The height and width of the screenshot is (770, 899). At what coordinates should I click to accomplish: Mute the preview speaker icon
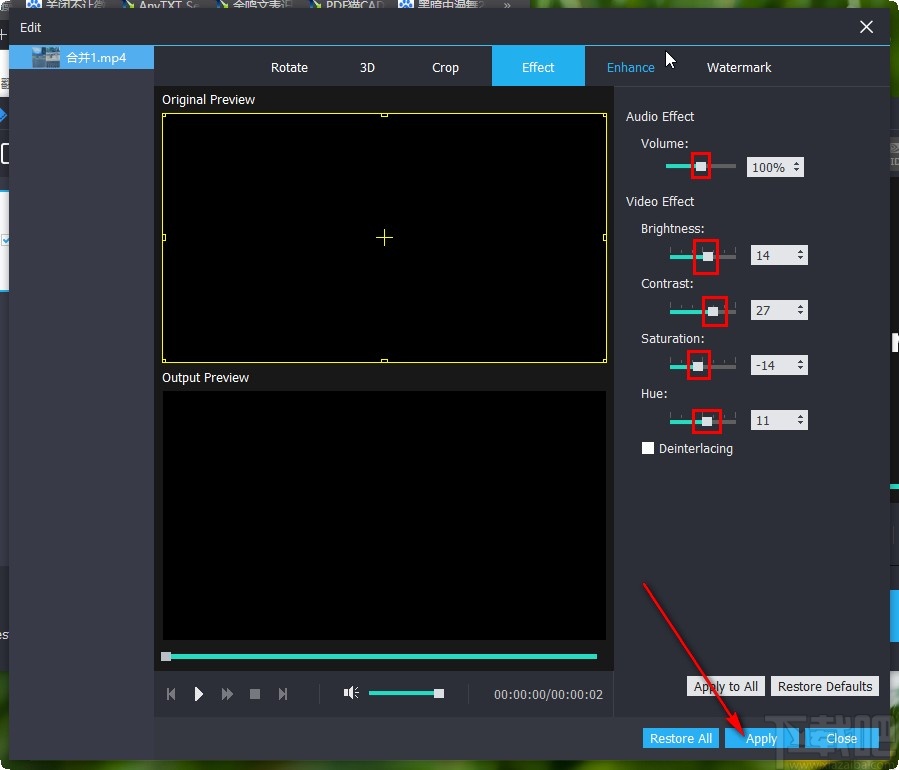pyautogui.click(x=351, y=693)
